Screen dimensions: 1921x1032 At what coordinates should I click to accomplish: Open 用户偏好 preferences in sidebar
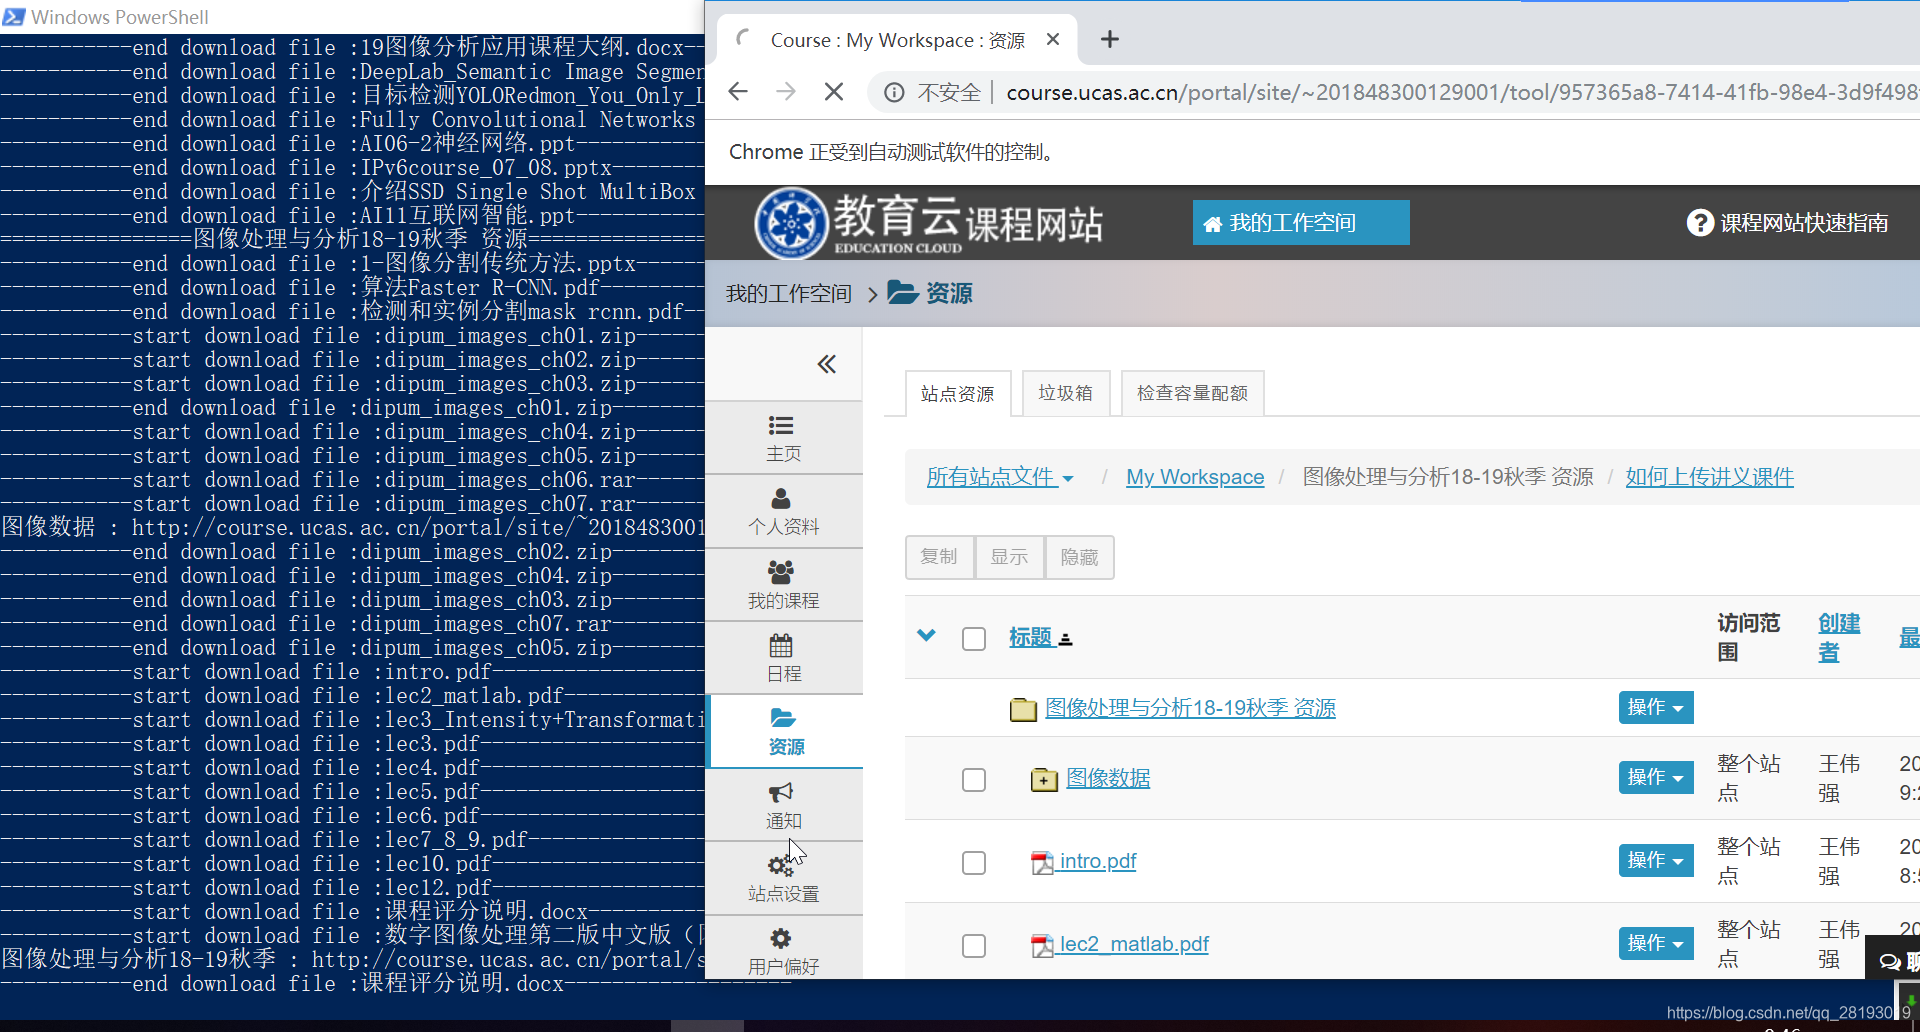point(783,950)
